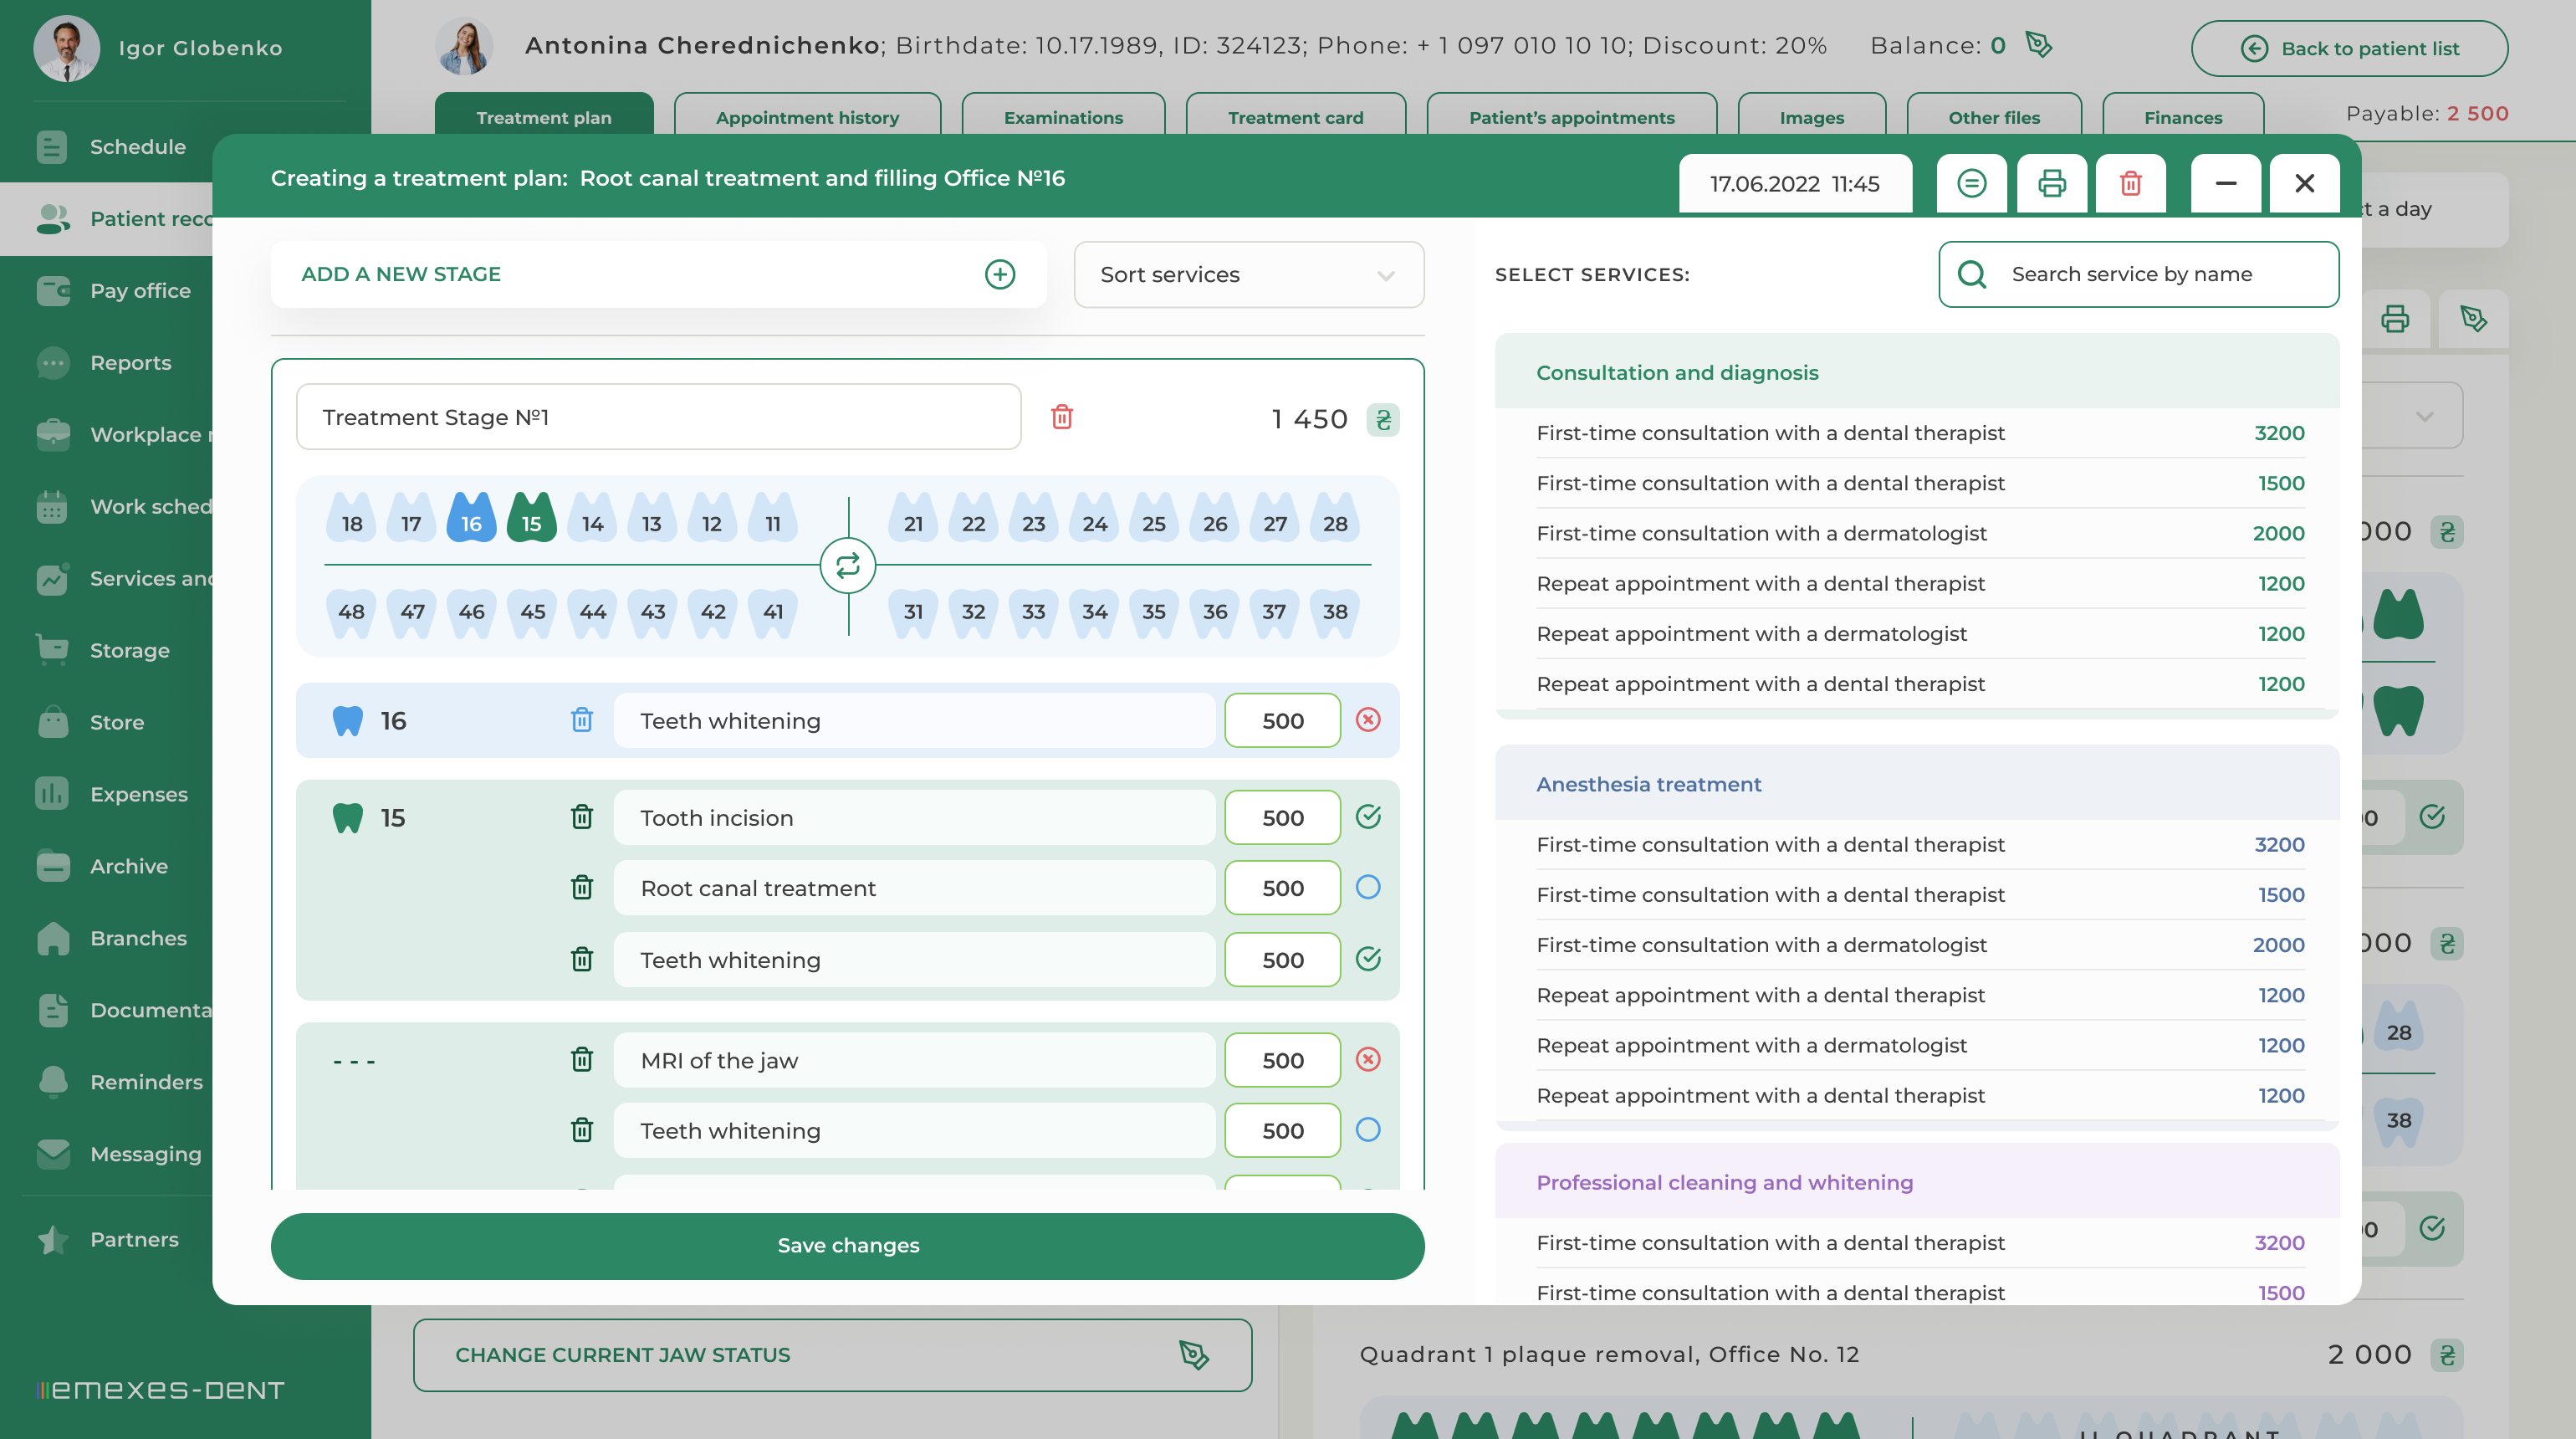Open the Sort services dropdown
This screenshot has height=1439, width=2576.
point(1248,274)
